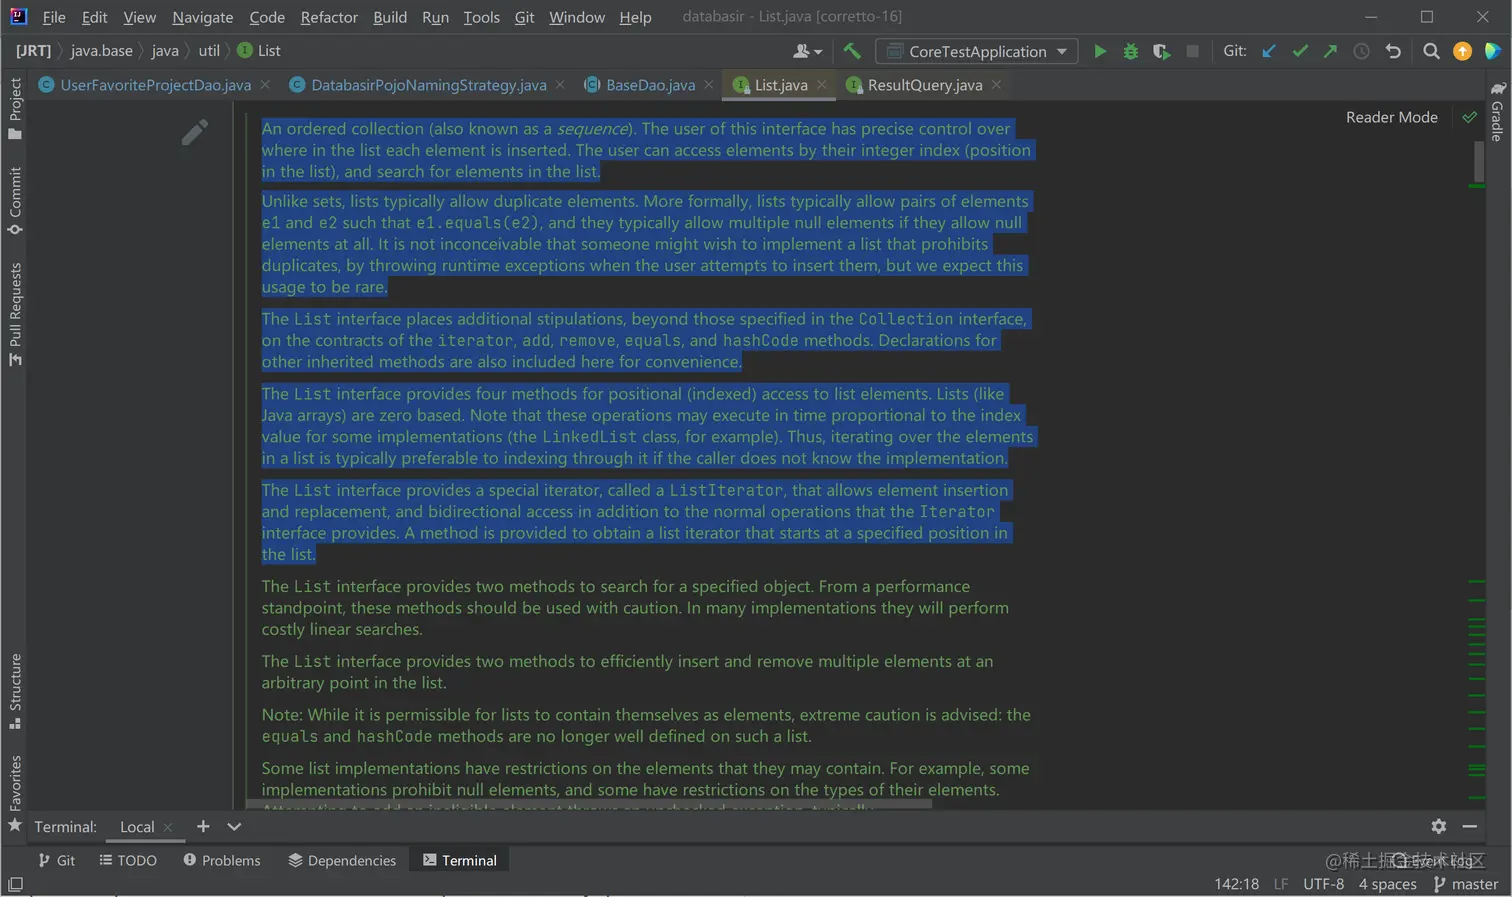Close the List.java editor tab
This screenshot has height=897, width=1512.
[x=822, y=85]
